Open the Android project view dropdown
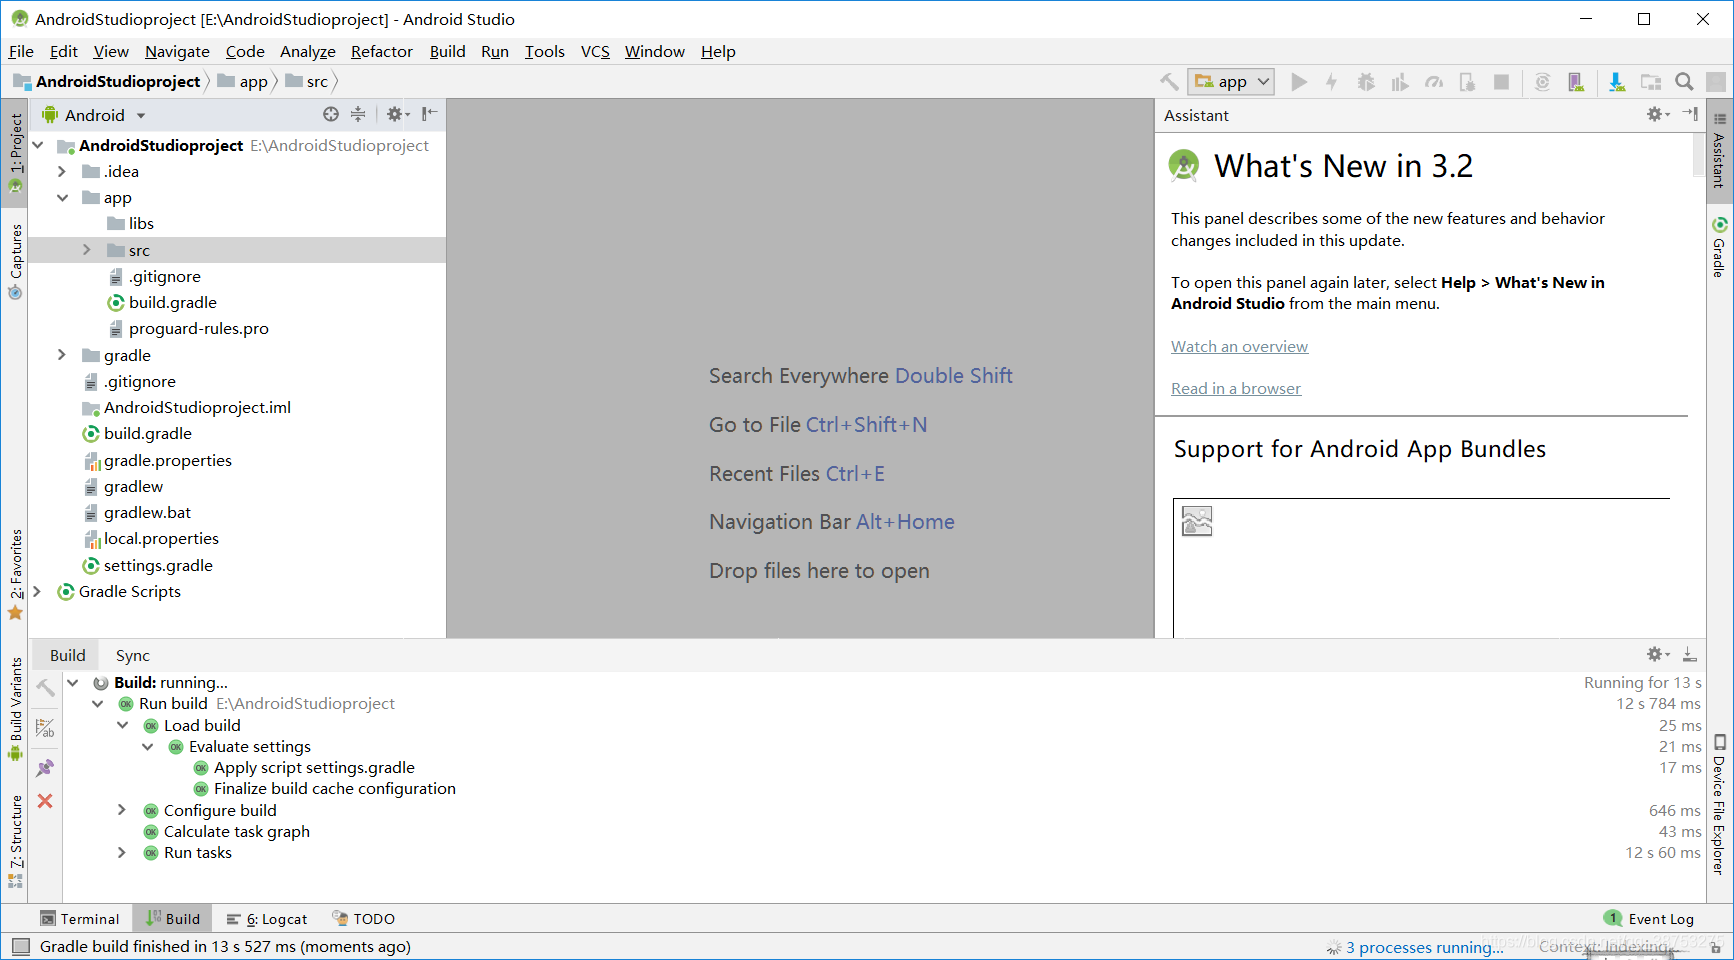 point(95,115)
